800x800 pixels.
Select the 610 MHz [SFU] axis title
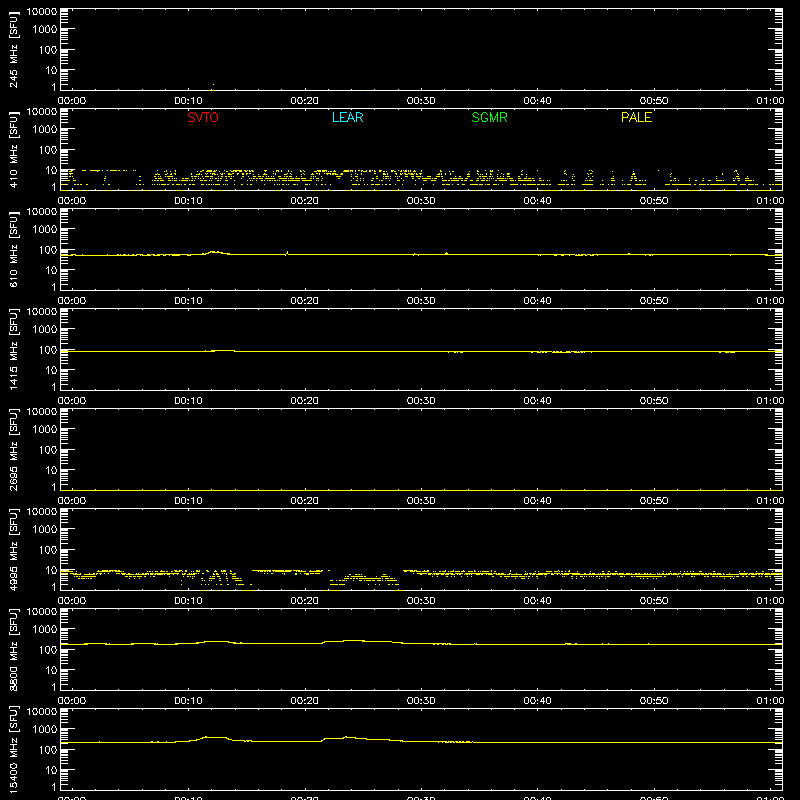tap(13, 250)
